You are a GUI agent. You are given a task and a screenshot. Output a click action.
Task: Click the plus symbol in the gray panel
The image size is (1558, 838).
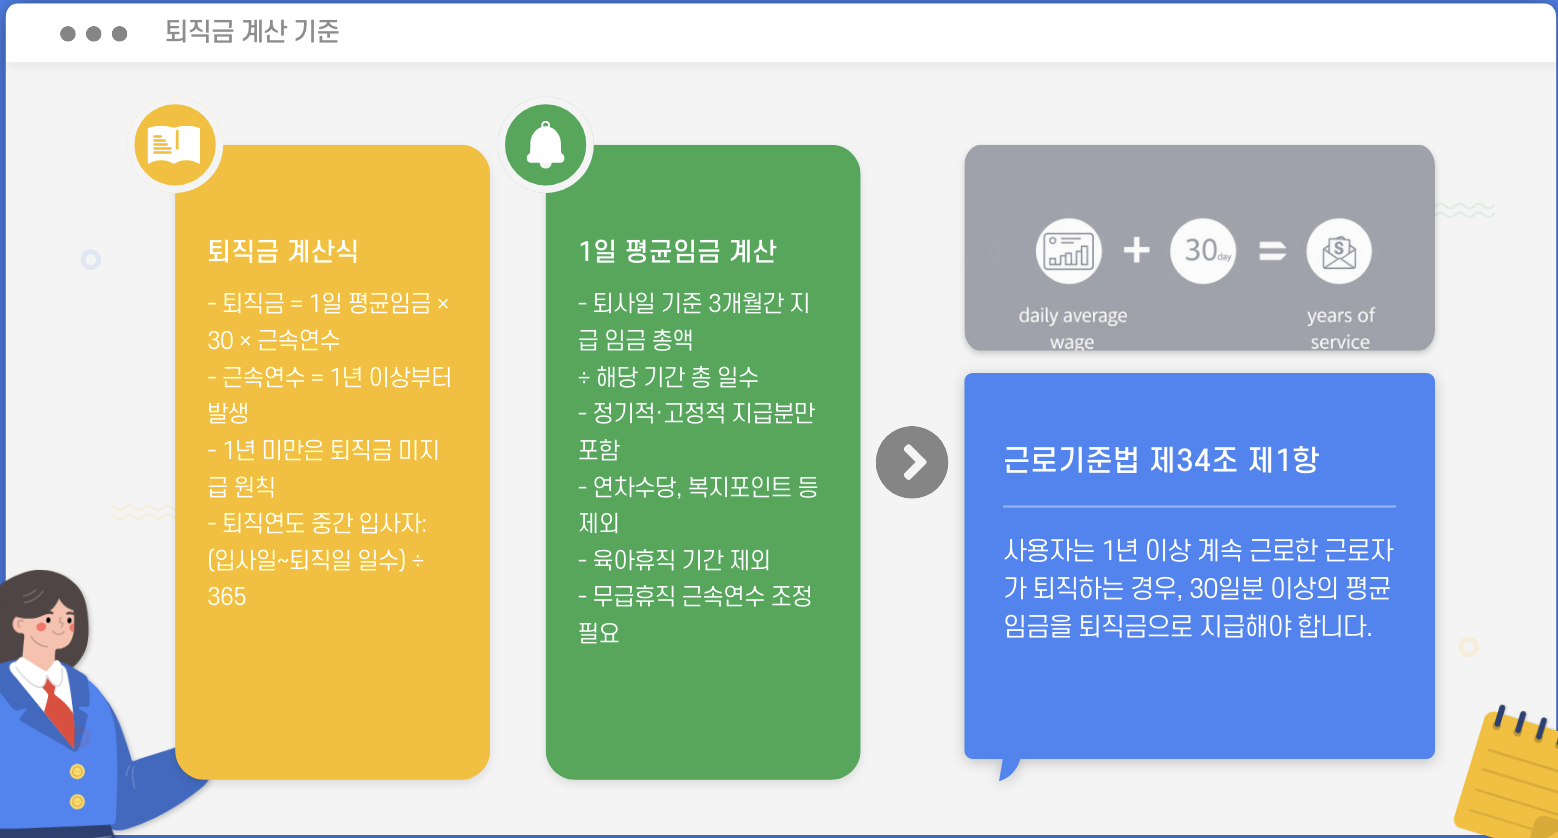(x=1137, y=250)
